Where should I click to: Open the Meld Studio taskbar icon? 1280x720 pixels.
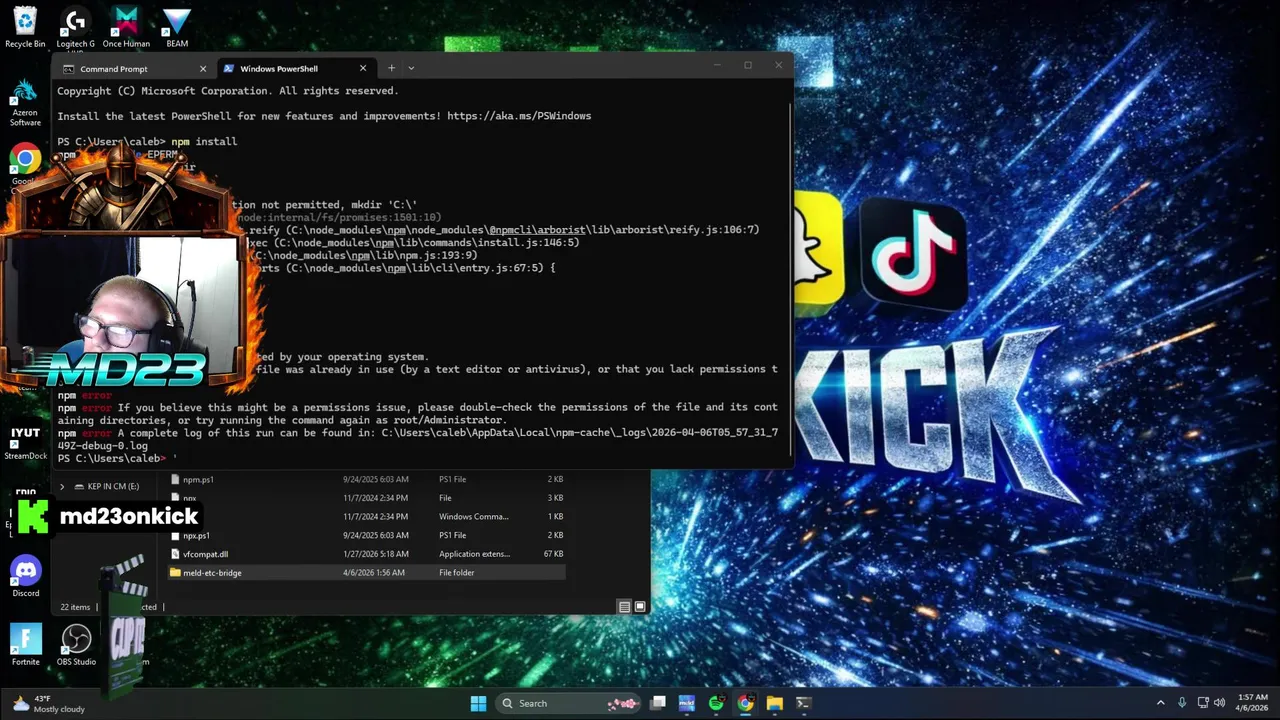click(x=687, y=703)
